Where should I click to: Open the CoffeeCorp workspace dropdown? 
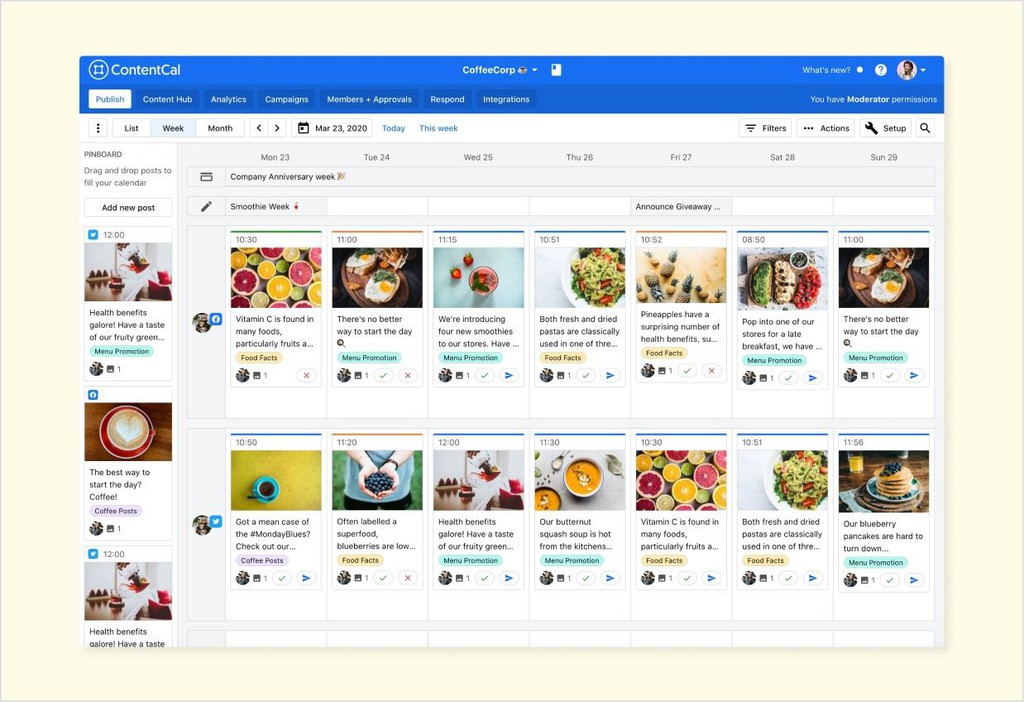[x=500, y=70]
